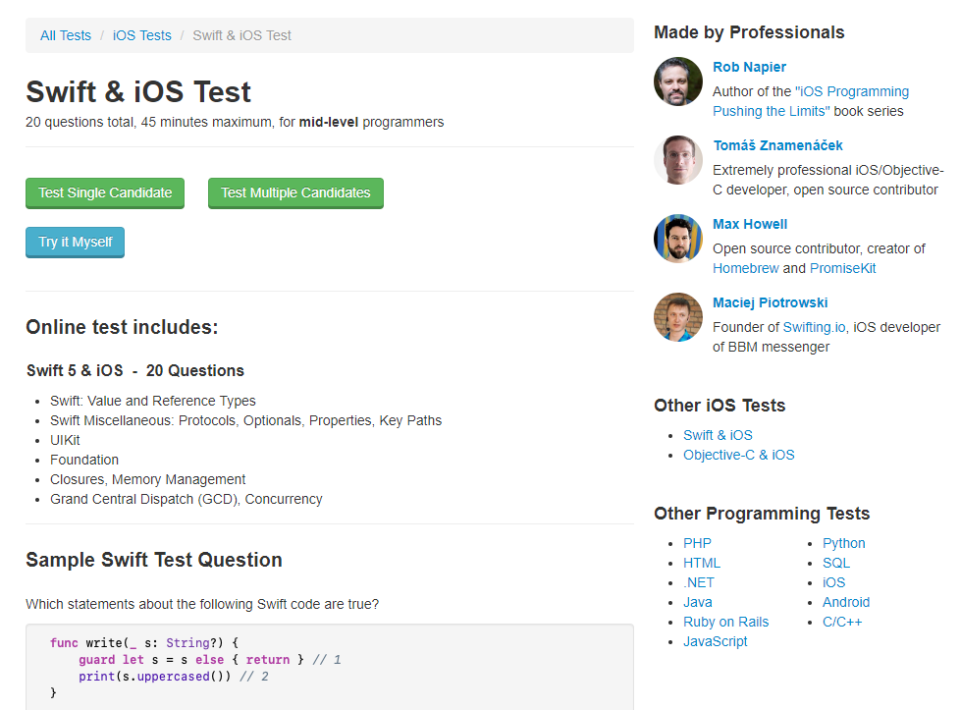Image resolution: width=960 pixels, height=710 pixels.
Task: Open the C/C++ test link
Action: click(x=841, y=622)
